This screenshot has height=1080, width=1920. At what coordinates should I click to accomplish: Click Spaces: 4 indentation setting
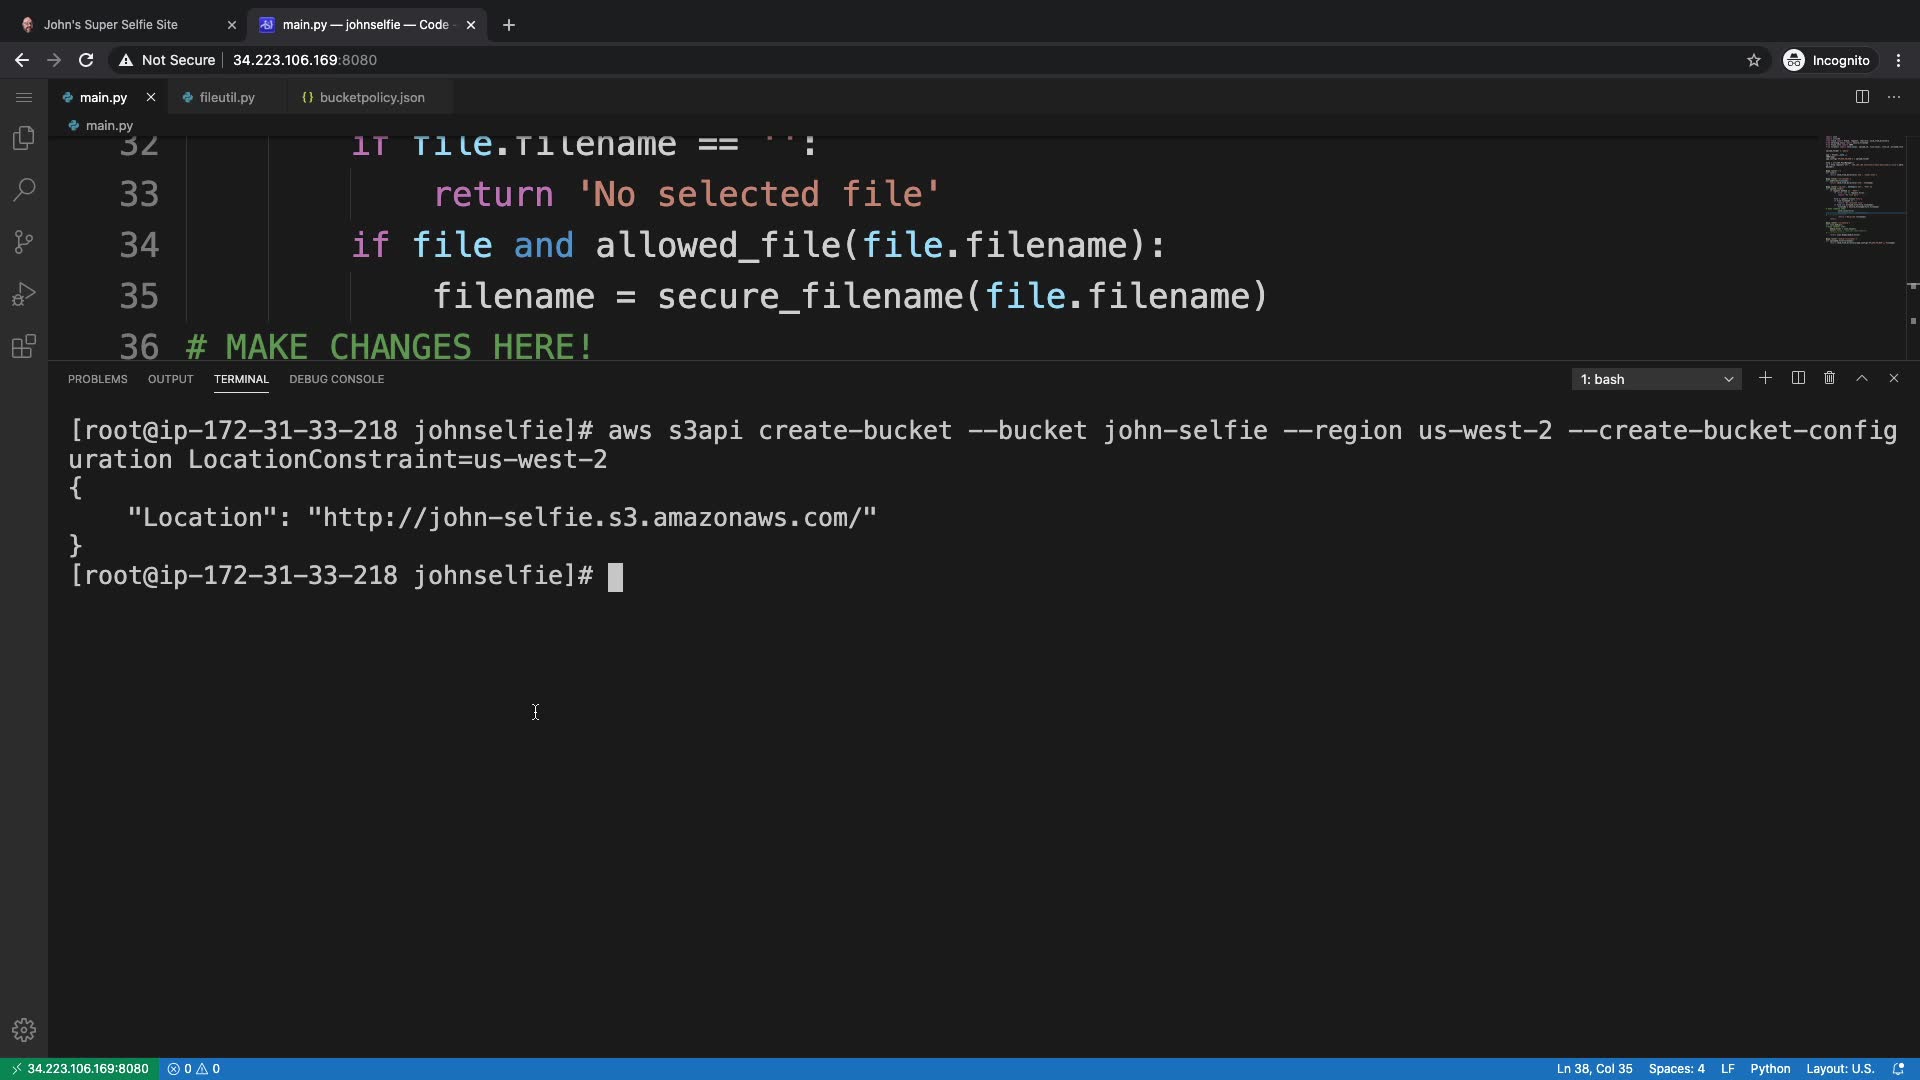click(x=1676, y=1069)
